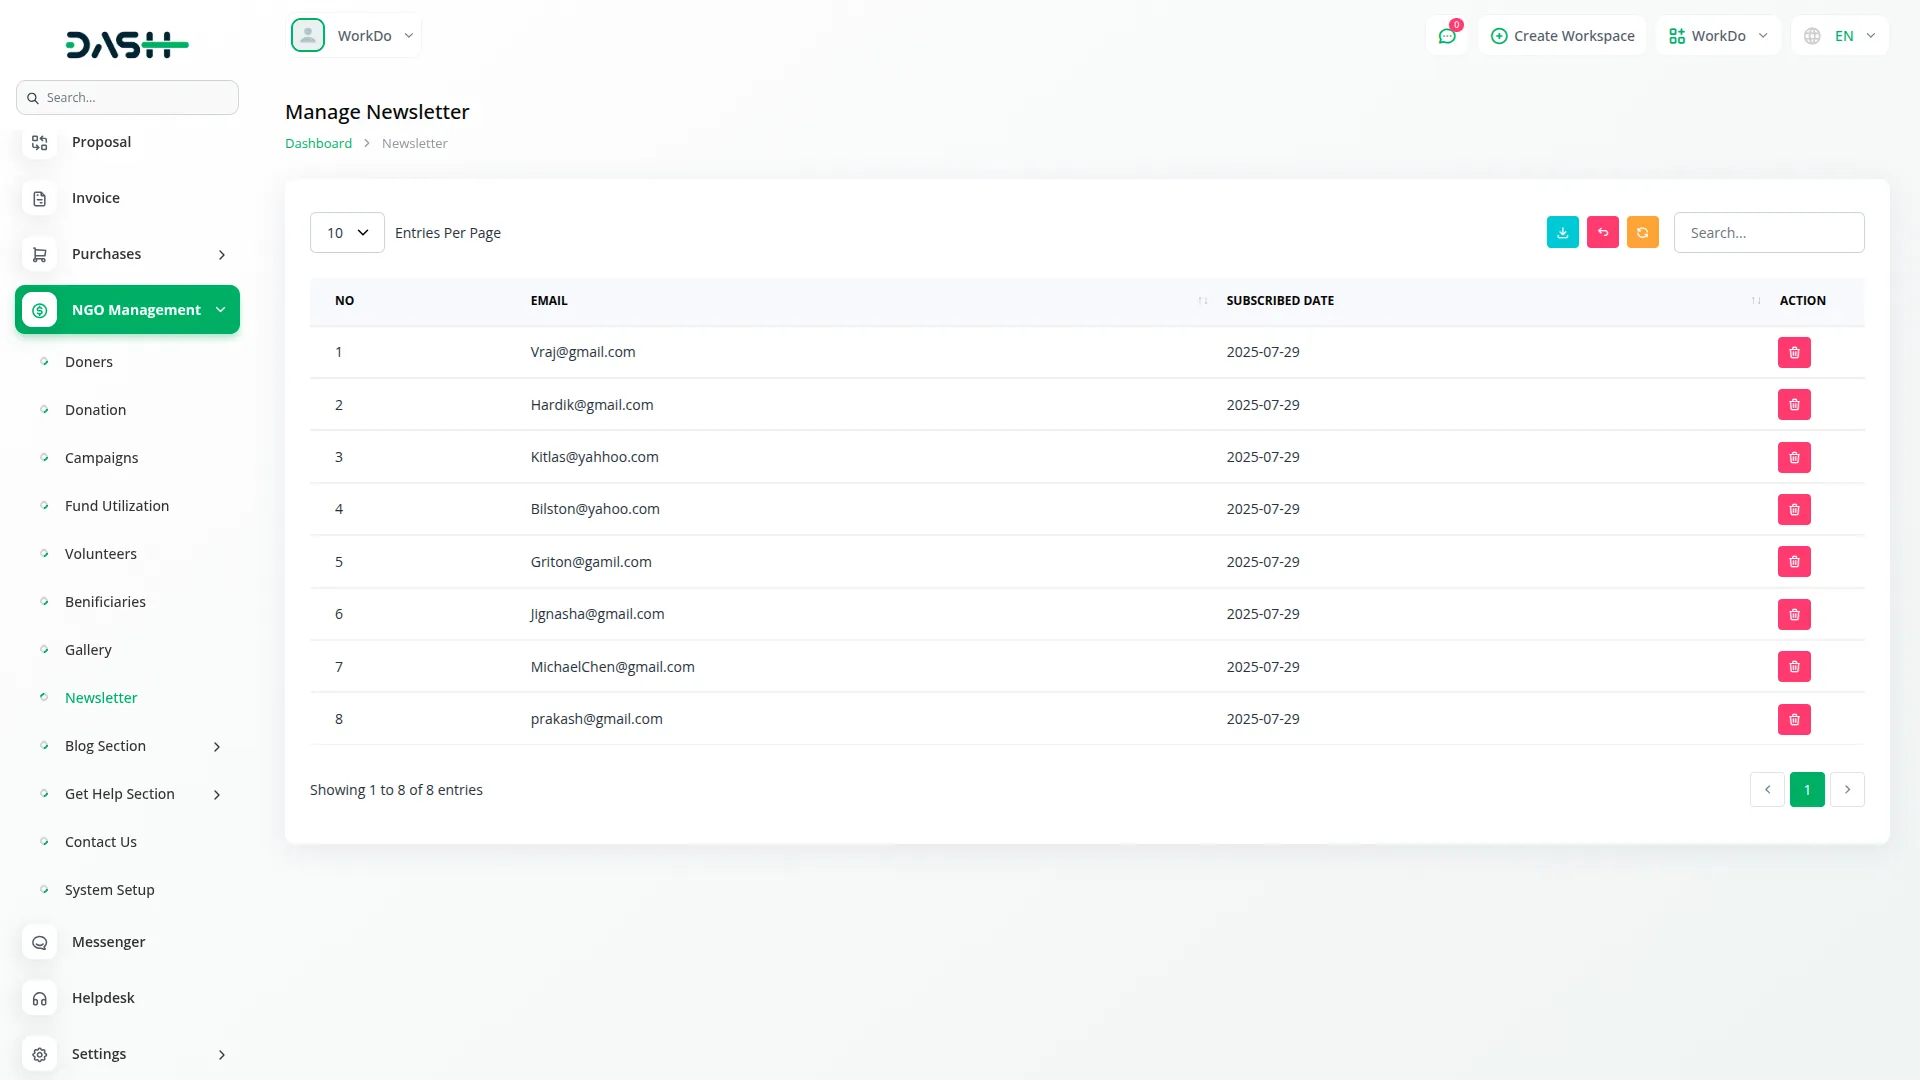
Task: Open Helpdesk from the sidebar
Action: 103,998
